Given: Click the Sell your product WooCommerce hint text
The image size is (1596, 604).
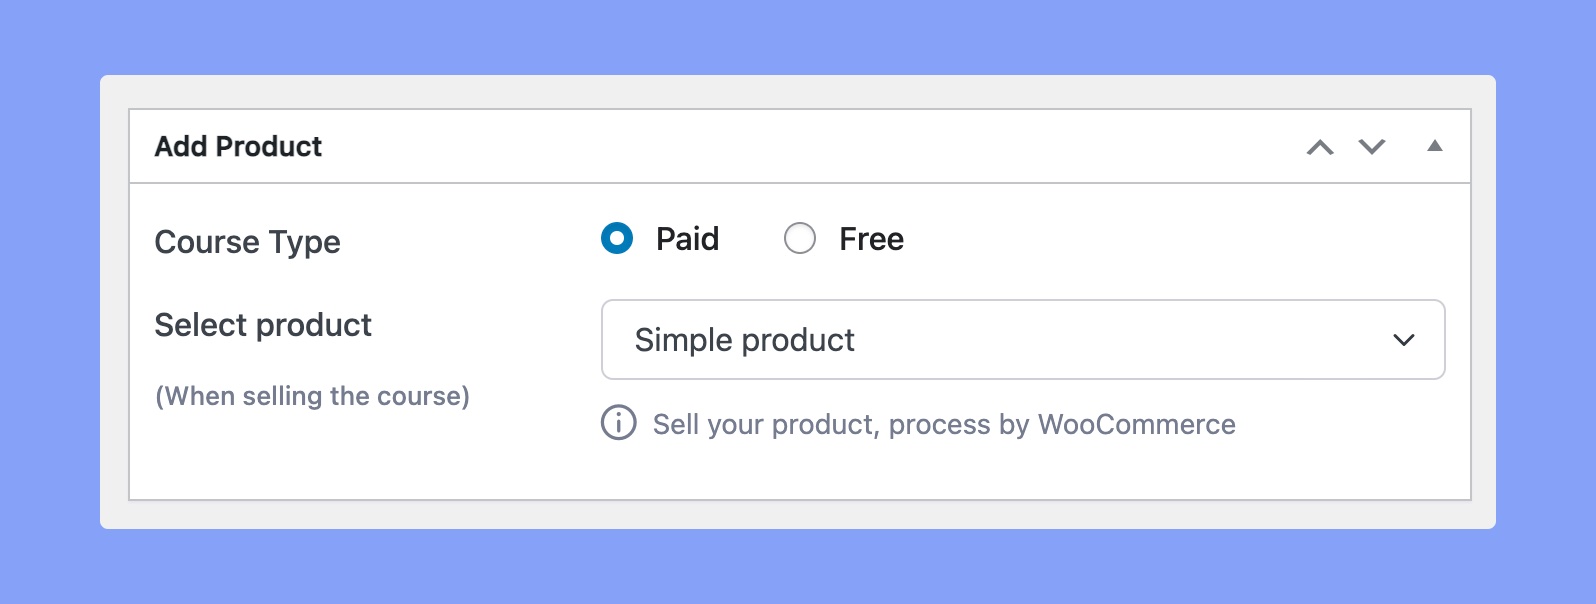Looking at the screenshot, I should (x=944, y=424).
